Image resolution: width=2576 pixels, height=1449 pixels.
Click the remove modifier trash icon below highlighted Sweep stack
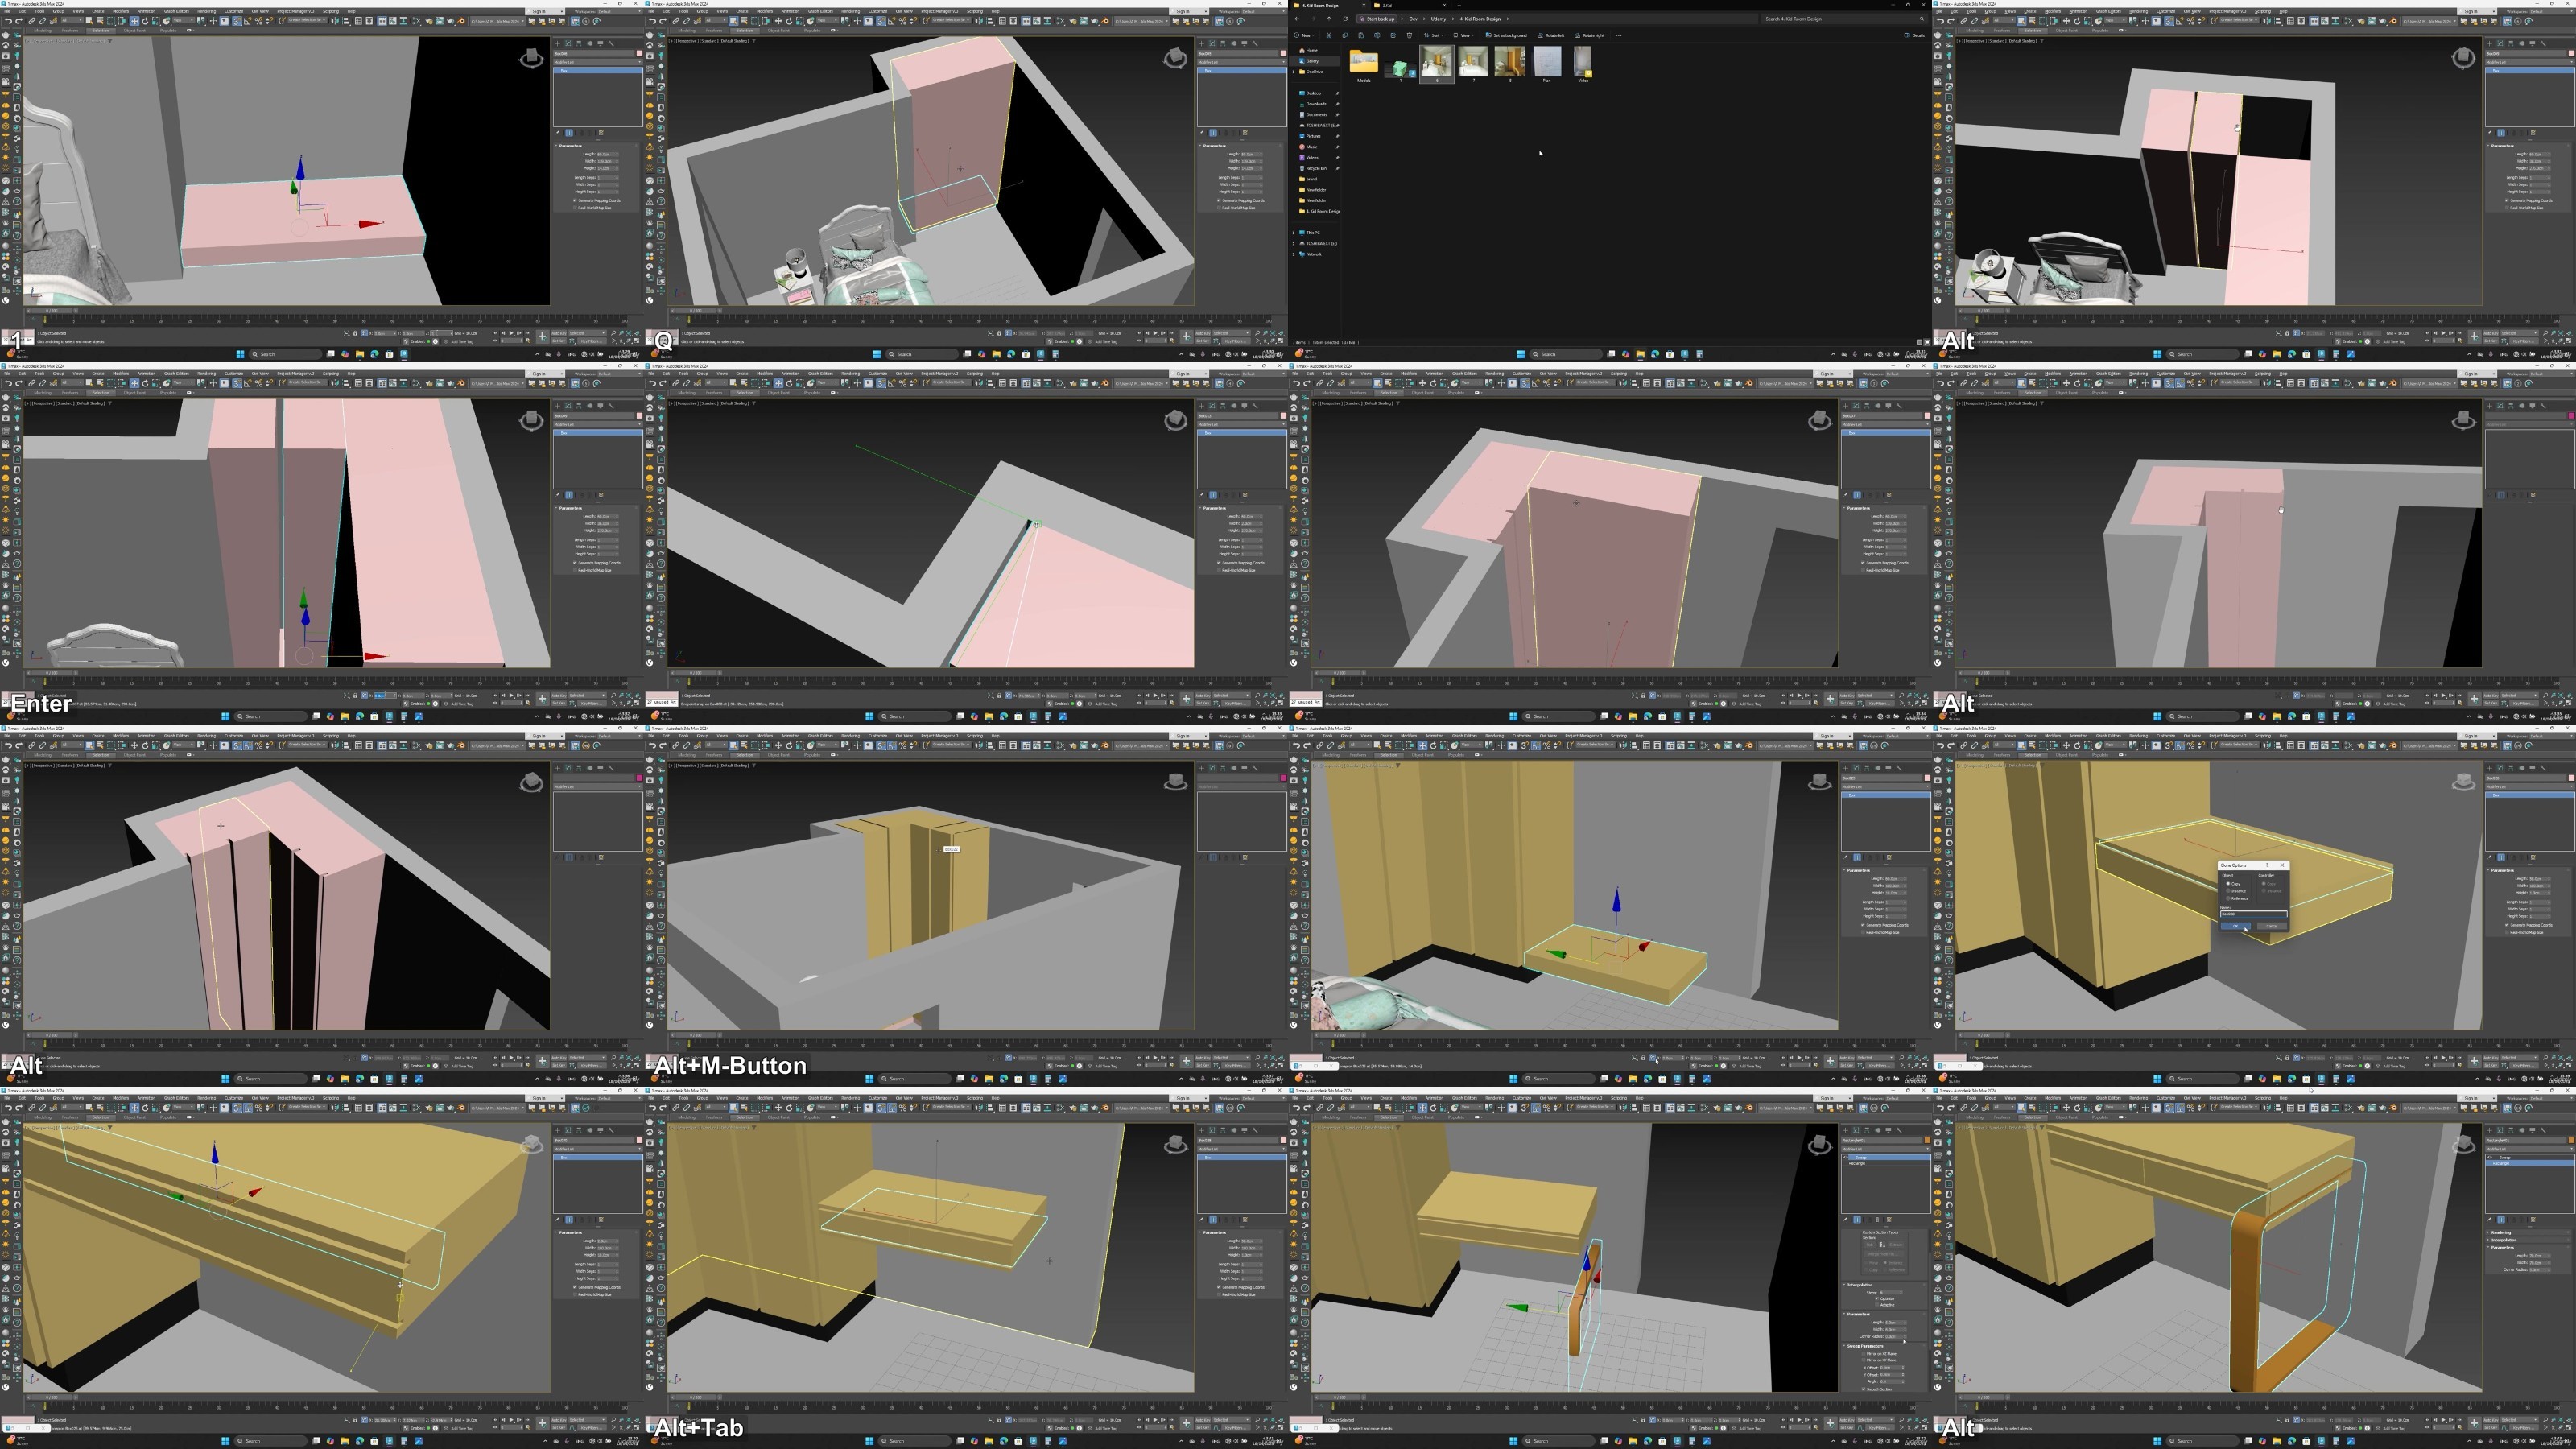click(x=1877, y=1220)
